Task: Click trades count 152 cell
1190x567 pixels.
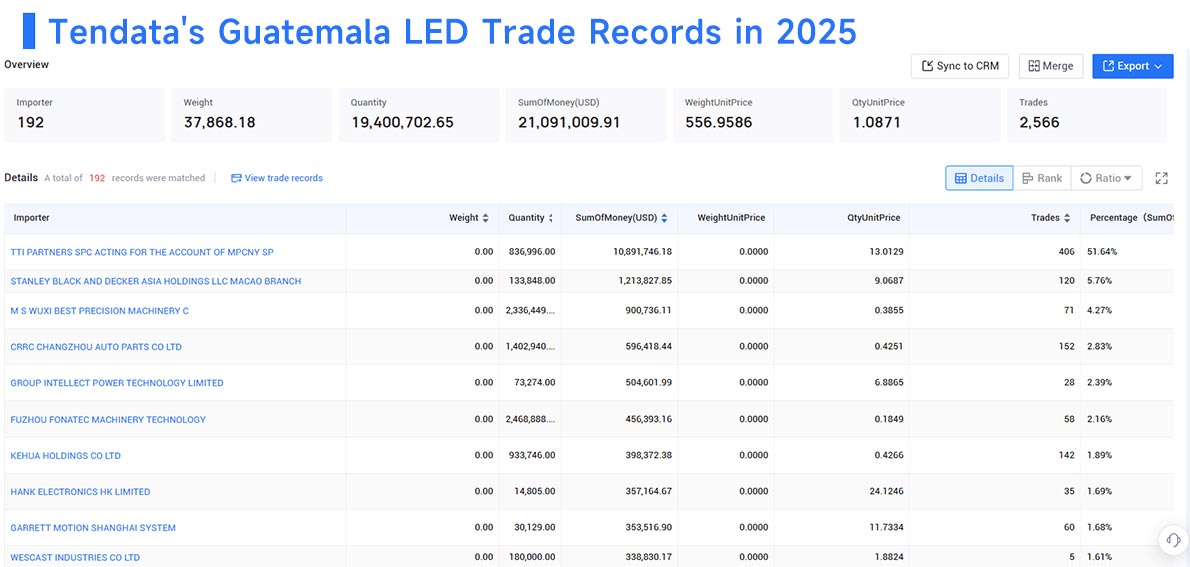Action: pyautogui.click(x=1067, y=347)
